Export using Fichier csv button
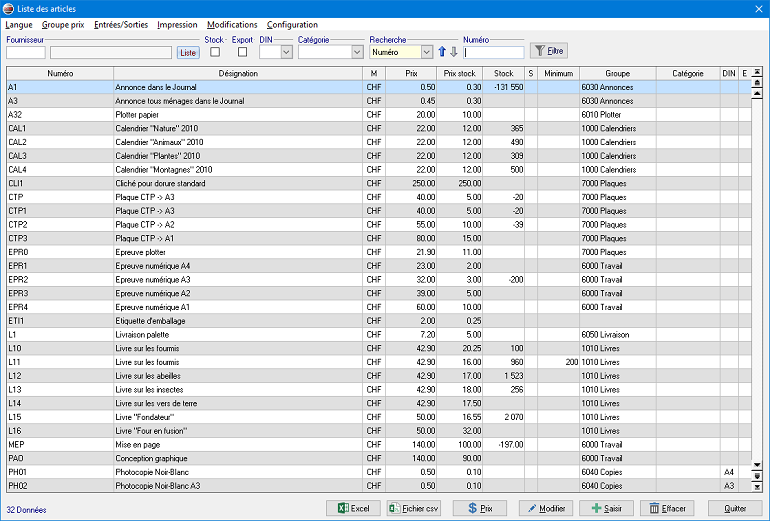The width and height of the screenshot is (770, 521). tap(413, 508)
